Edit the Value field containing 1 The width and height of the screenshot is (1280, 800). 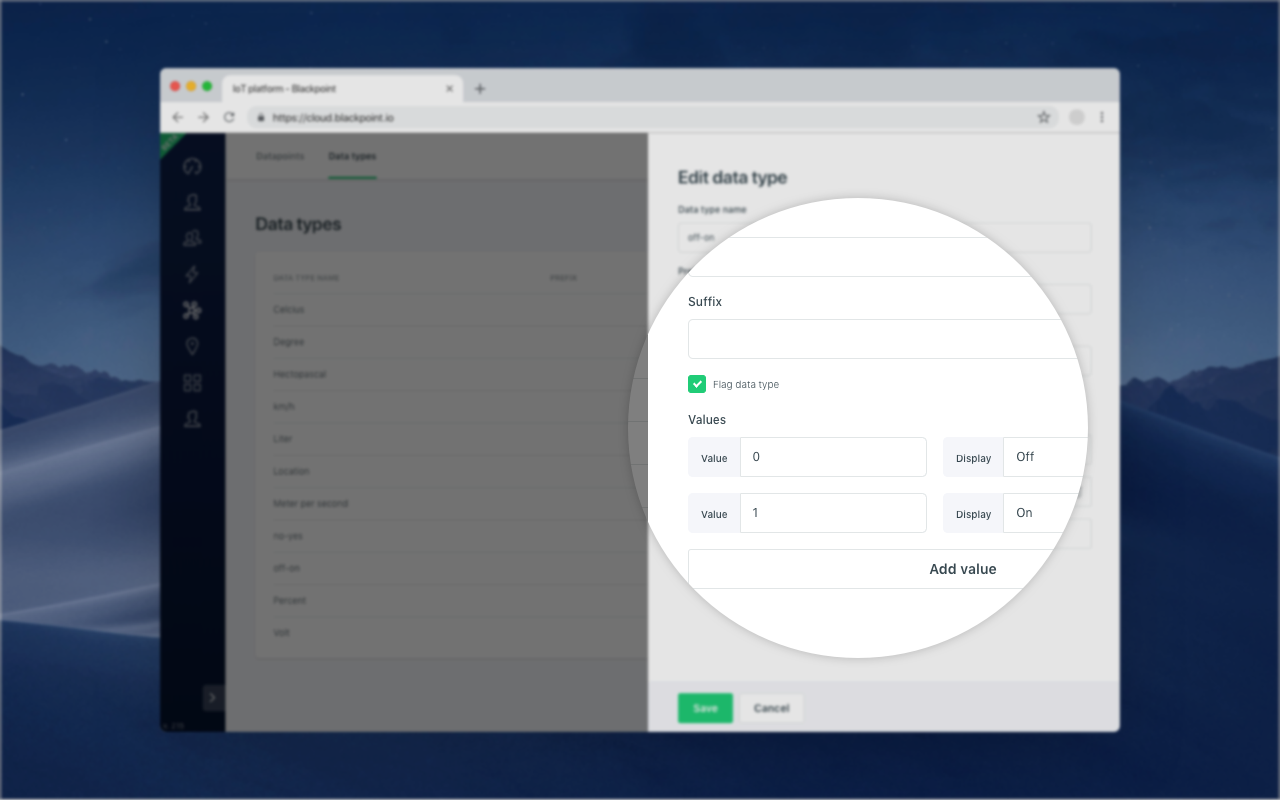(833, 513)
